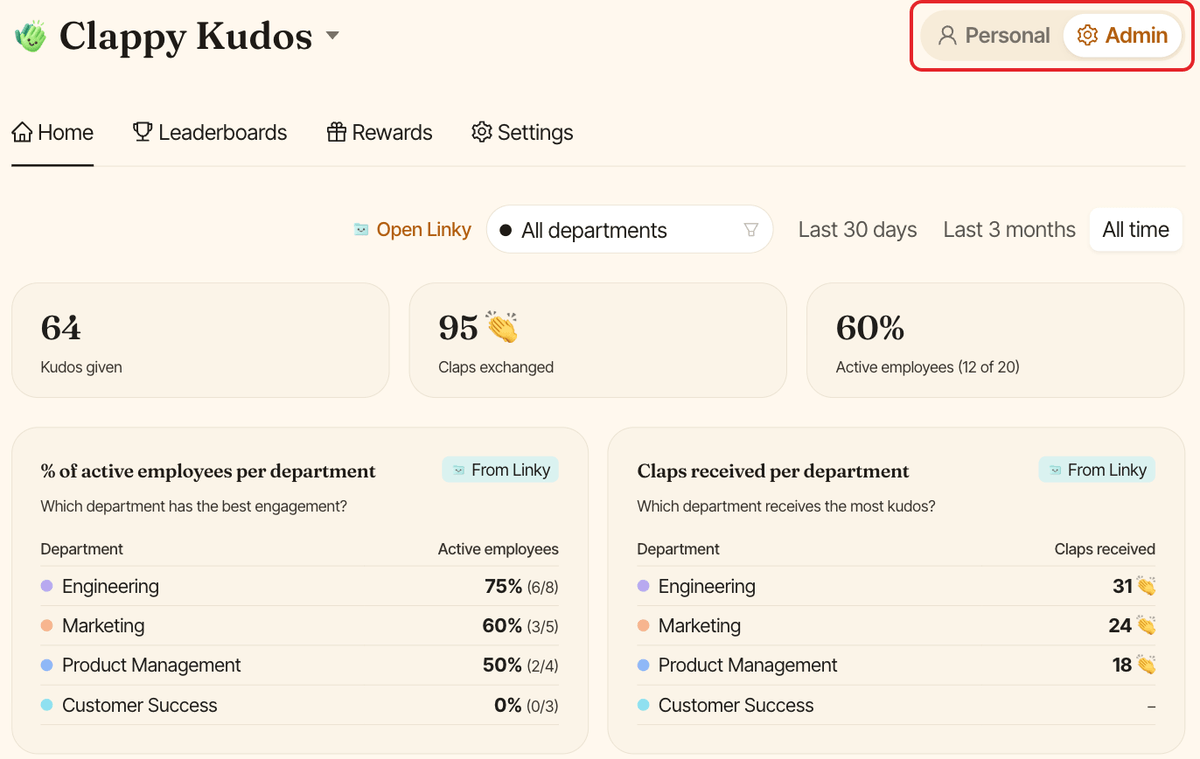1200x759 pixels.
Task: Click the Claps received column header
Action: click(x=1105, y=549)
